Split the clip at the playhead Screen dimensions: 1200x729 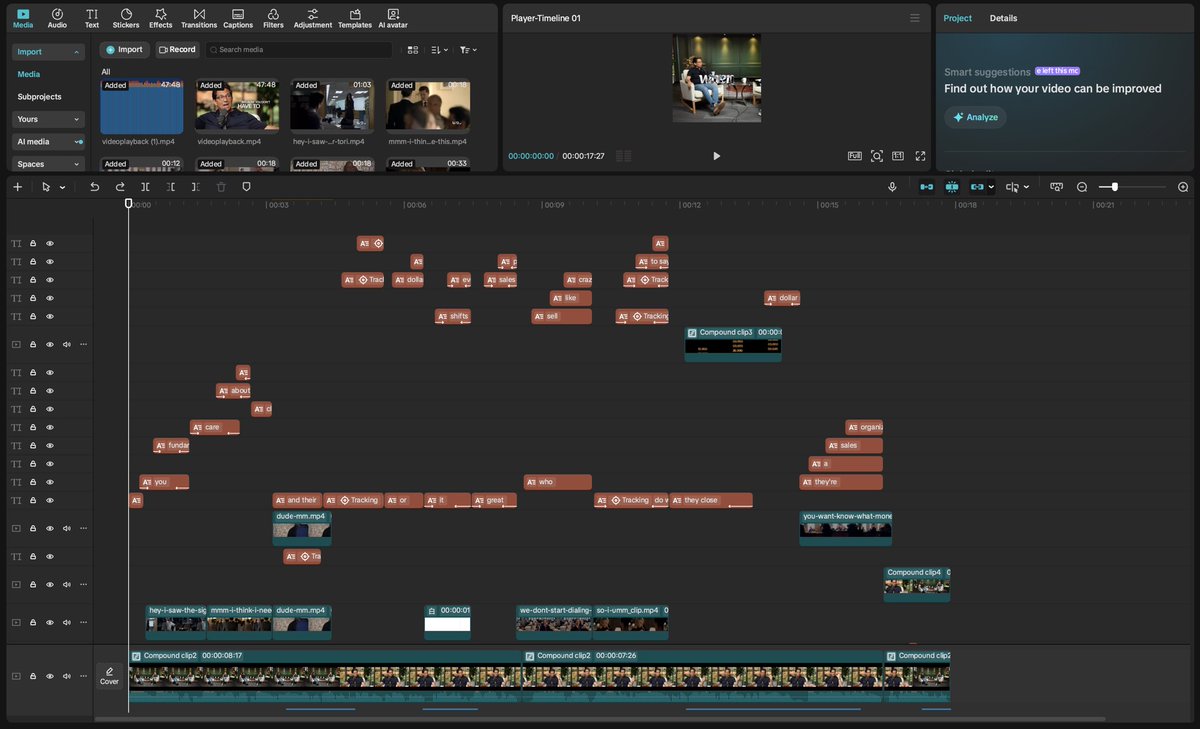(x=146, y=187)
